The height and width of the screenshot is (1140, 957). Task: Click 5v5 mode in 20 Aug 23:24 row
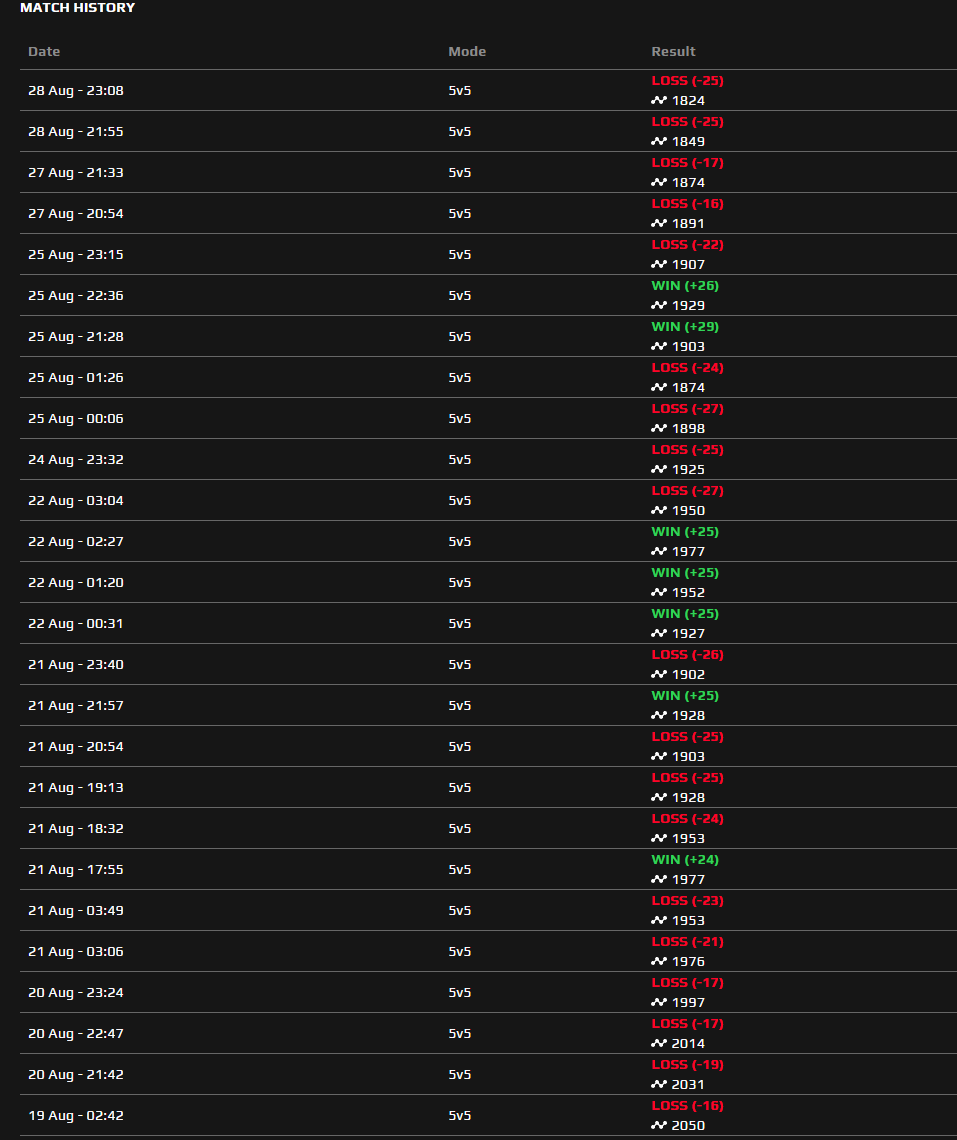(x=460, y=992)
